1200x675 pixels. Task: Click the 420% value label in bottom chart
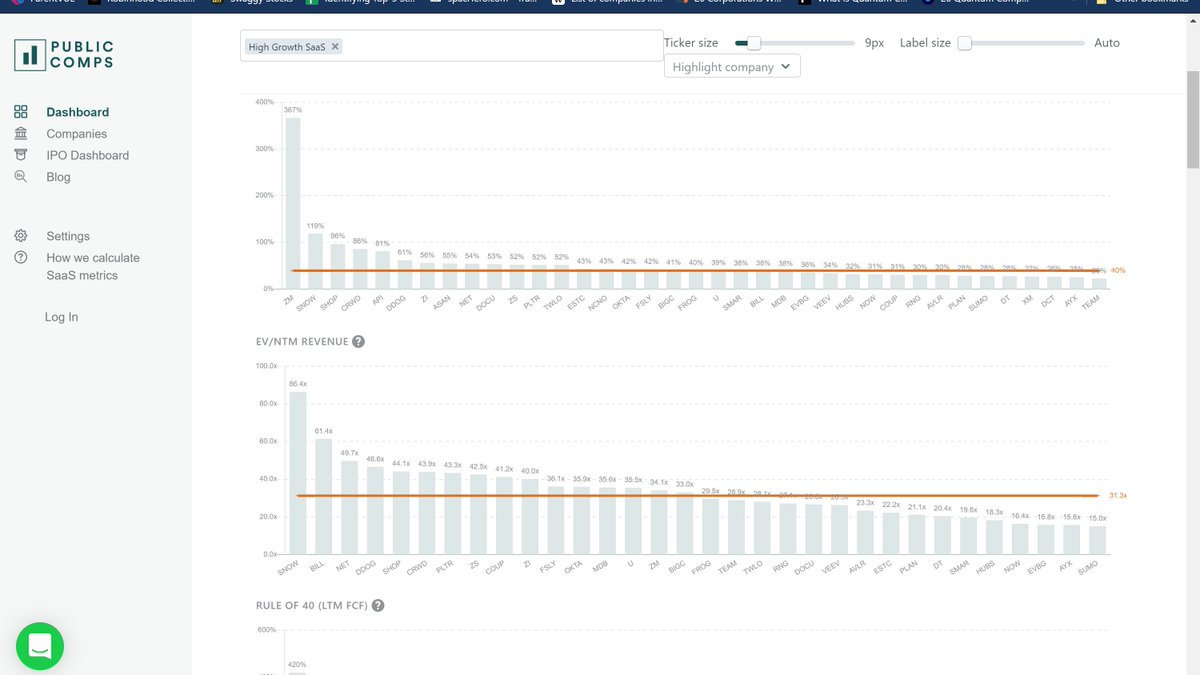(297, 664)
